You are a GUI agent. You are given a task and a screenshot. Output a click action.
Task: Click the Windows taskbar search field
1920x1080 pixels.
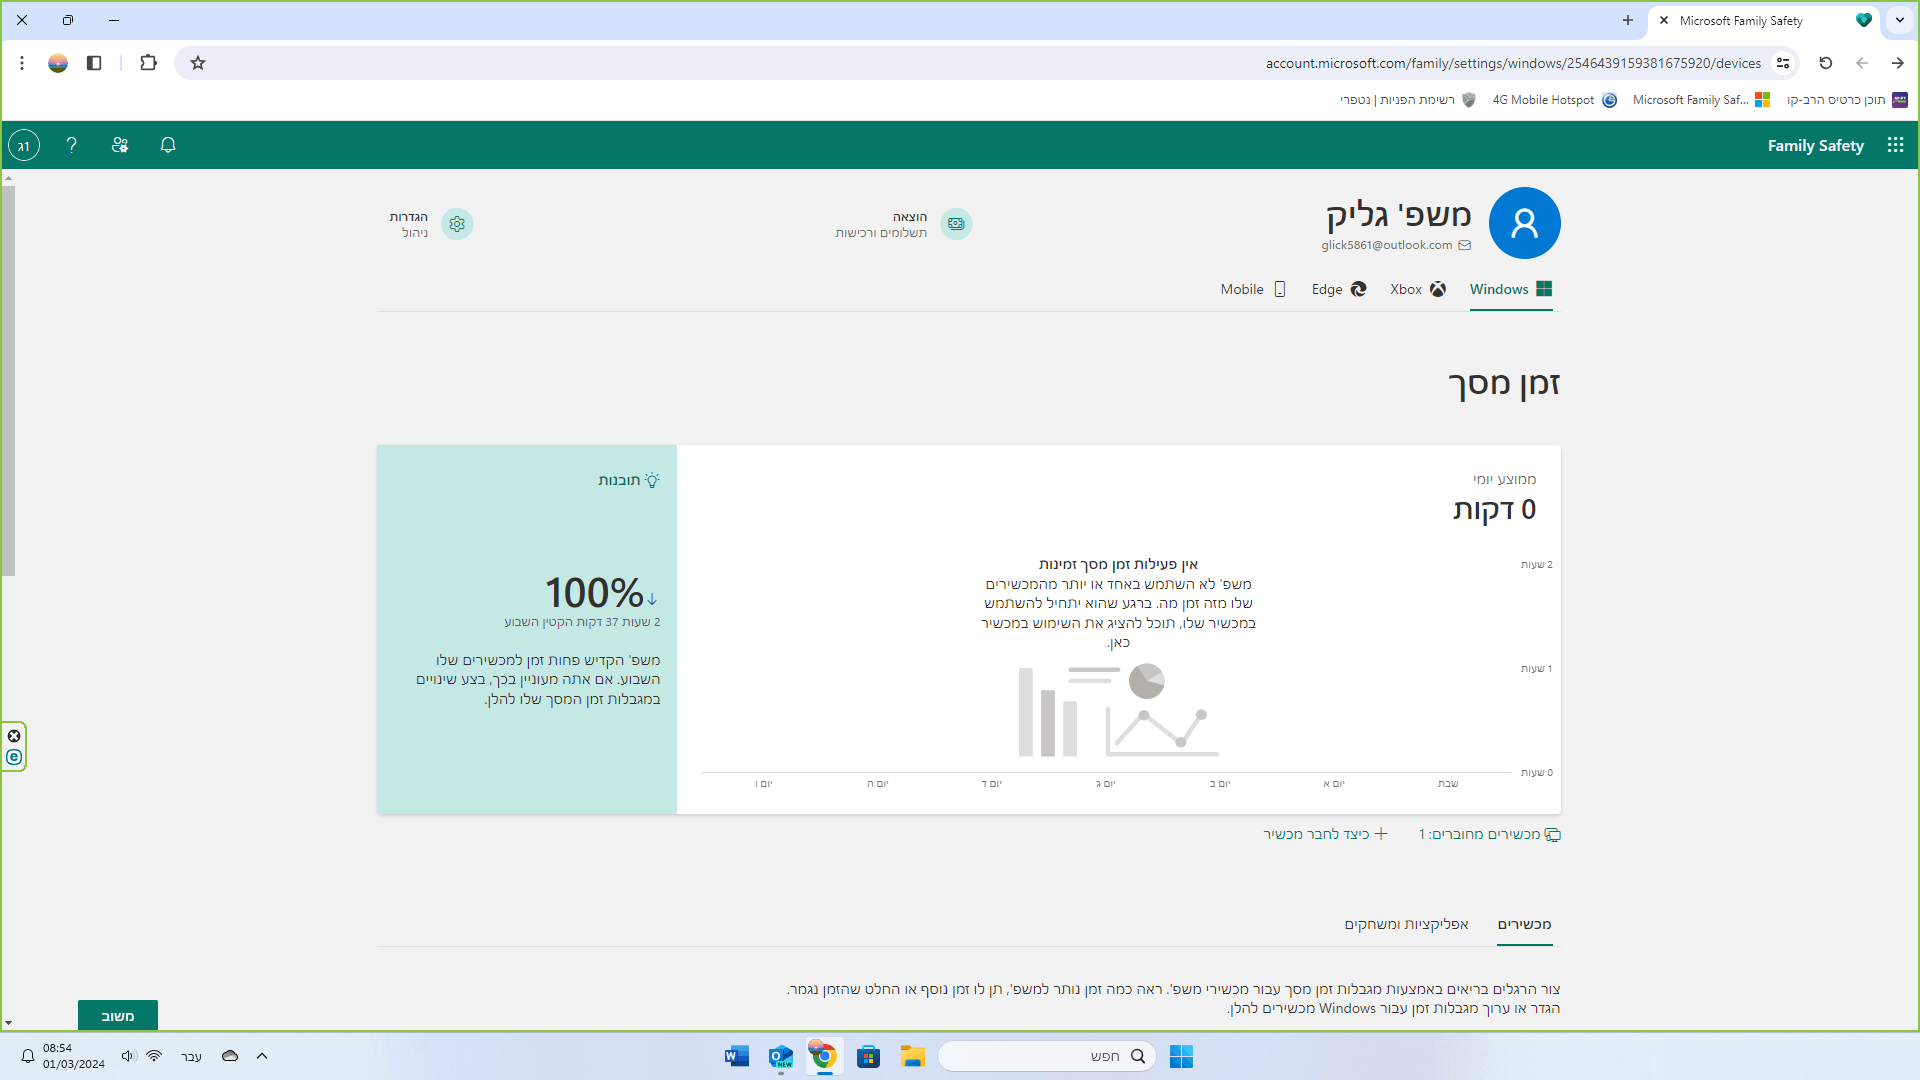[1045, 1056]
